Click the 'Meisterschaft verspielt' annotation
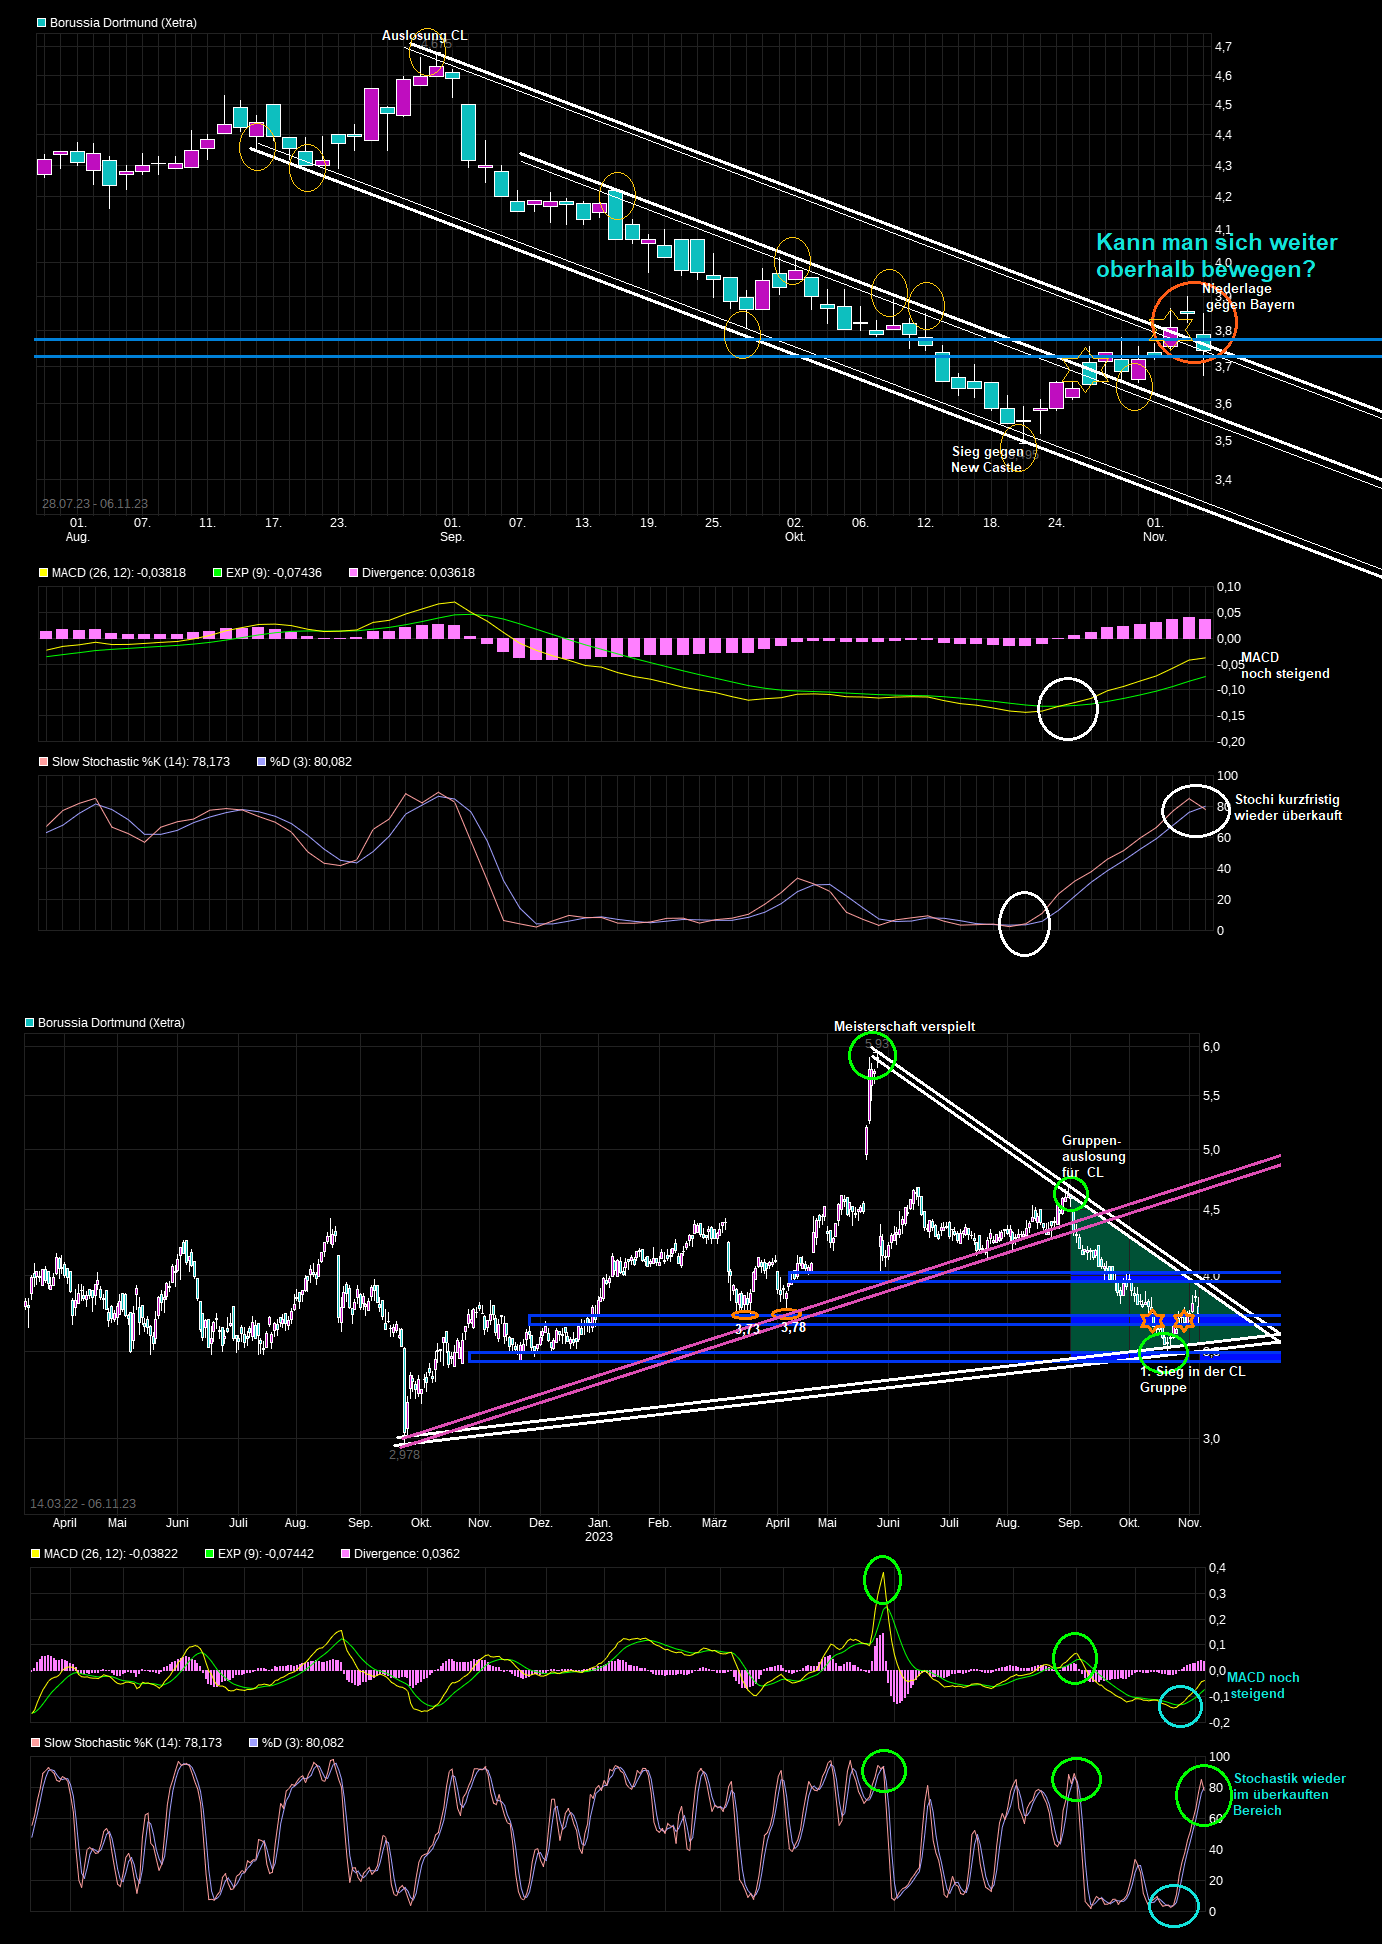The width and height of the screenshot is (1382, 1944). [x=904, y=1027]
